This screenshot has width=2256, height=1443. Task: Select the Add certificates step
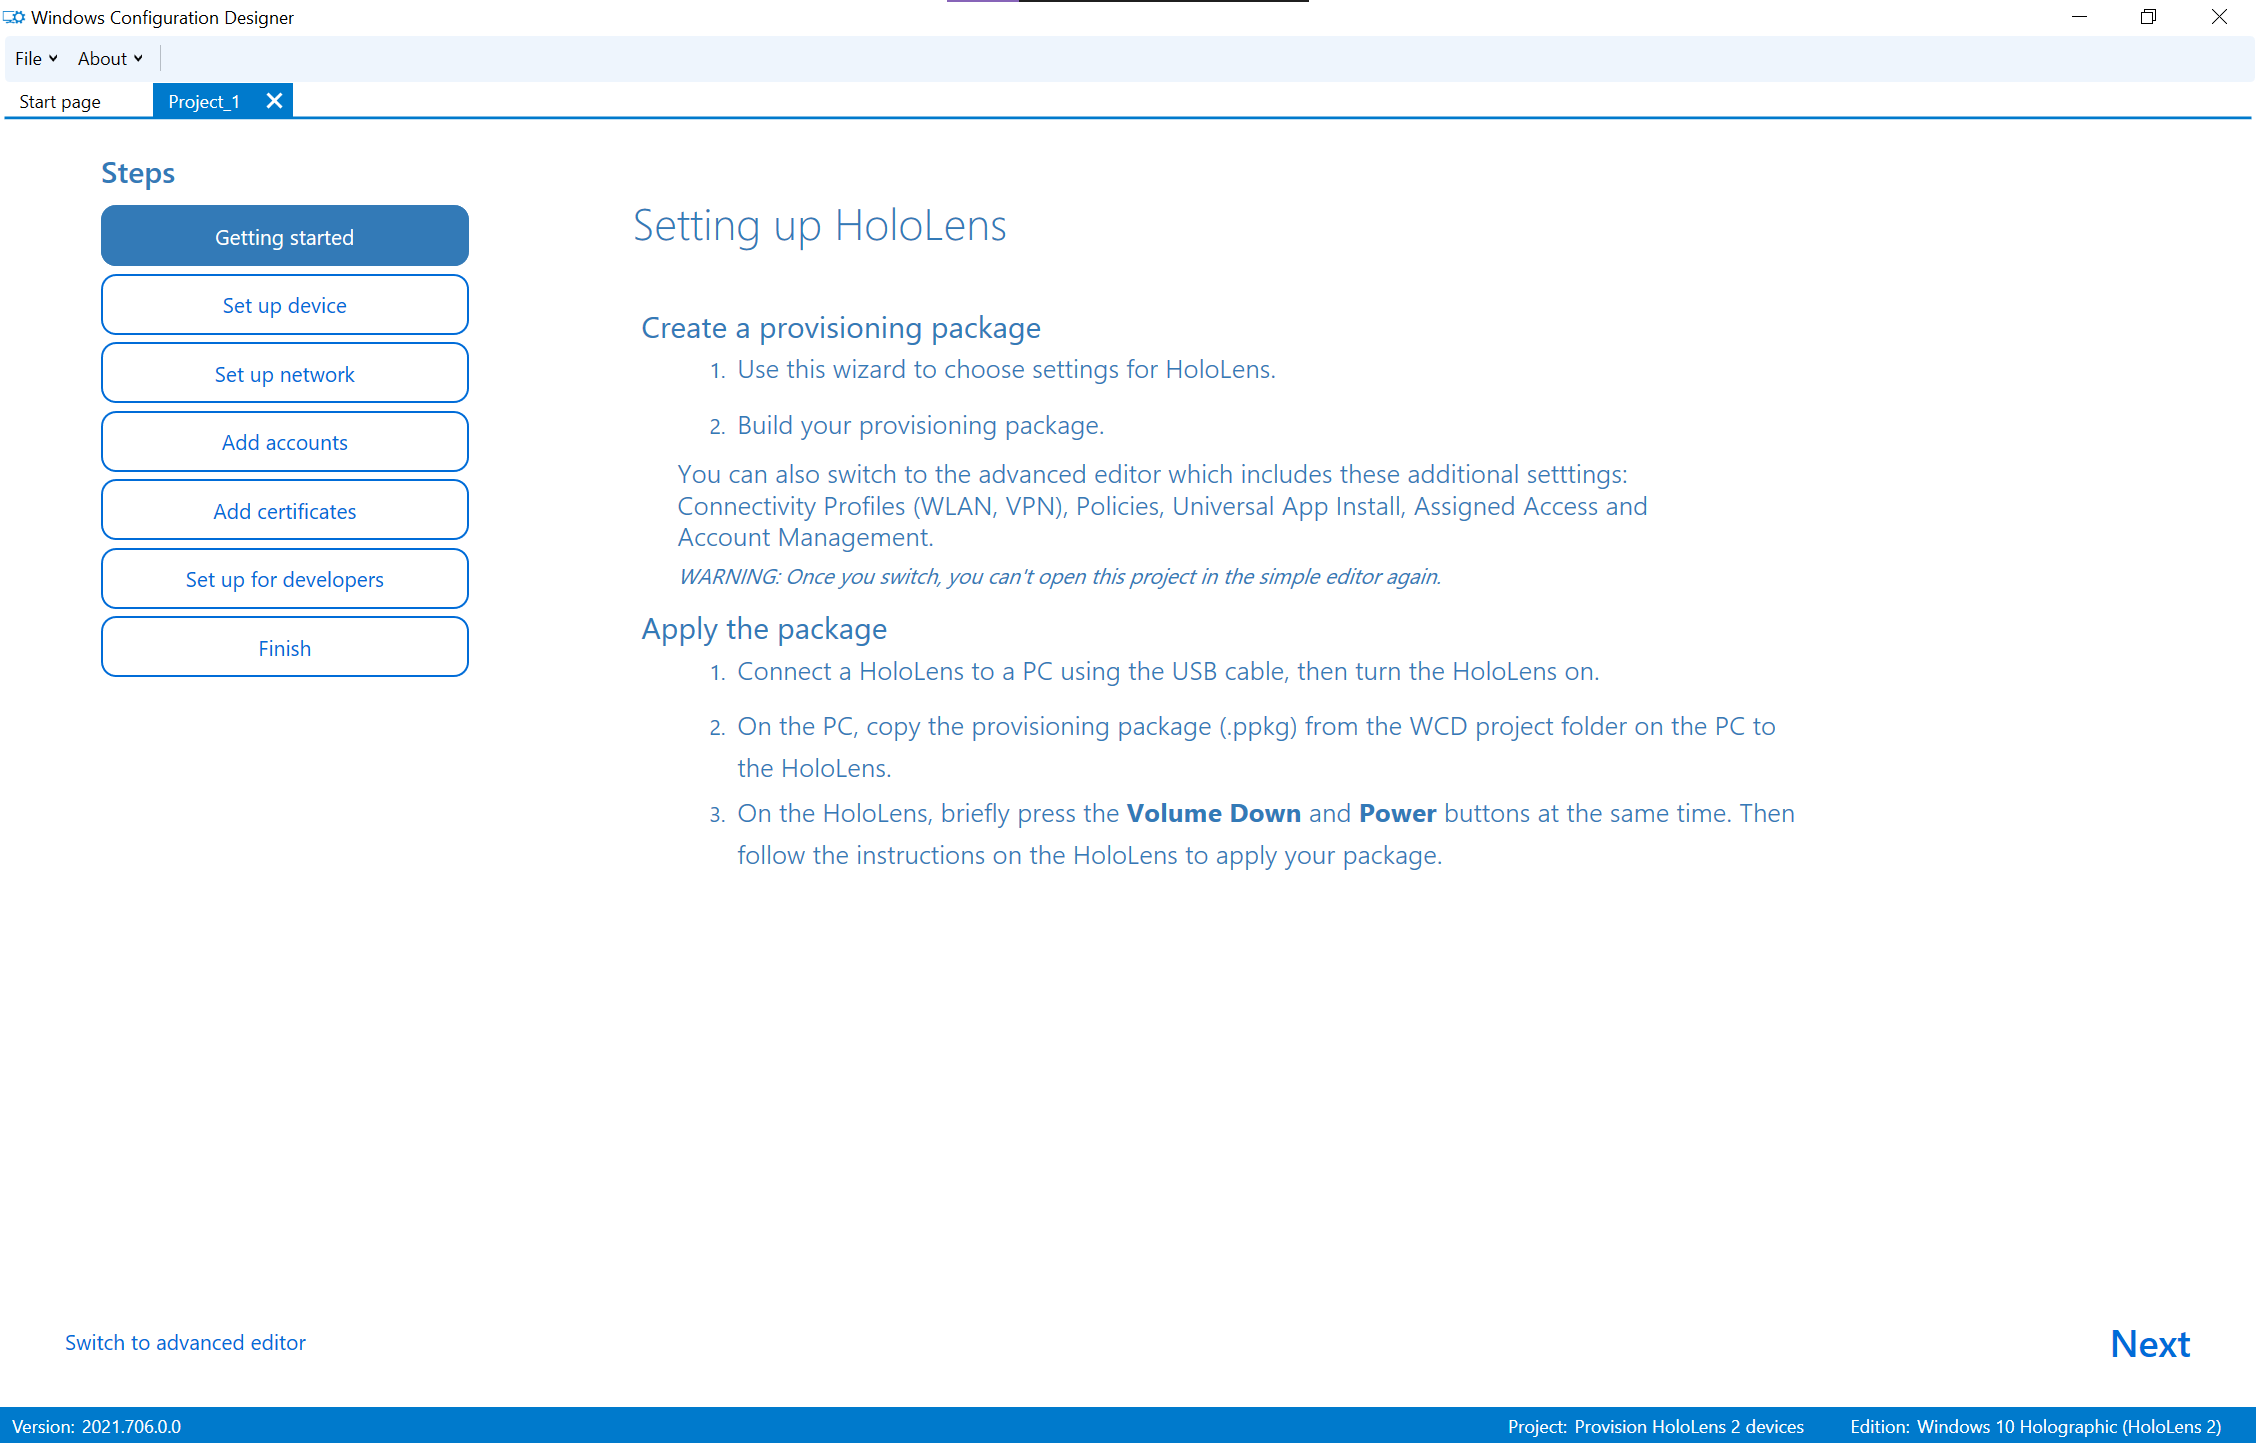283,509
